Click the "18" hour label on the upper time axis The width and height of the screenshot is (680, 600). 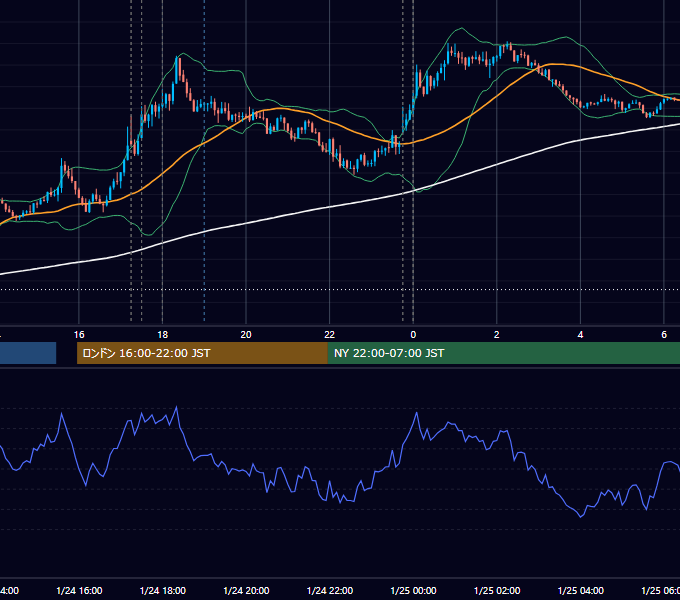tap(163, 335)
